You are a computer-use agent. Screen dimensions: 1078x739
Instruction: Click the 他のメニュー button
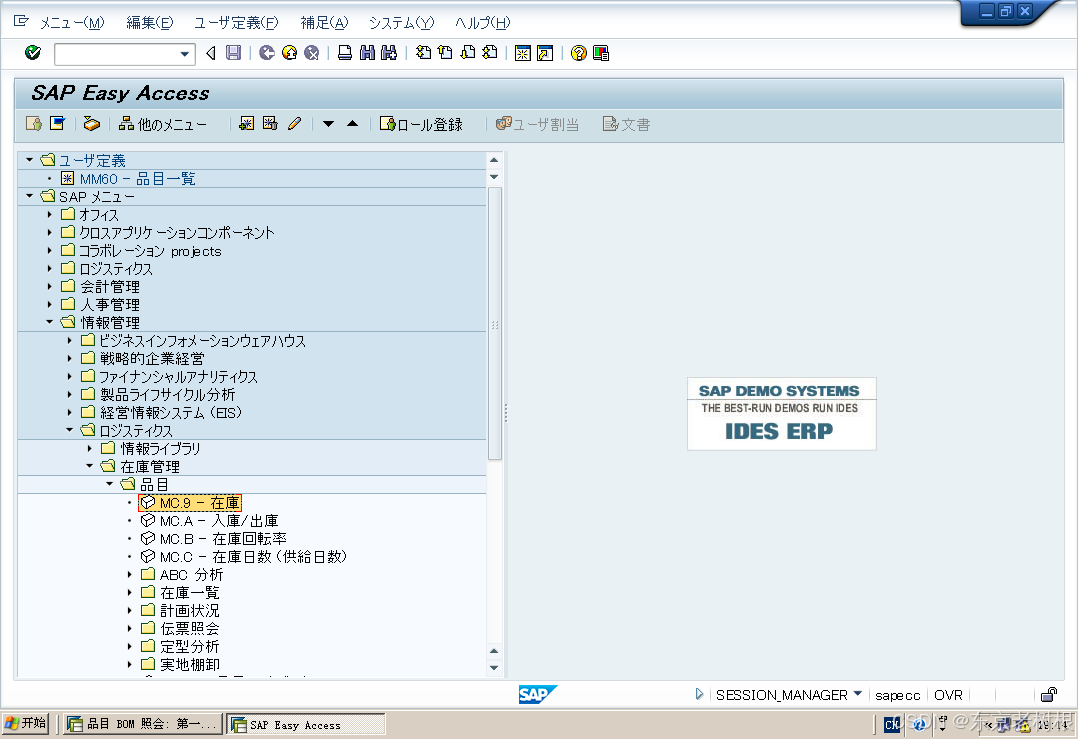click(162, 124)
